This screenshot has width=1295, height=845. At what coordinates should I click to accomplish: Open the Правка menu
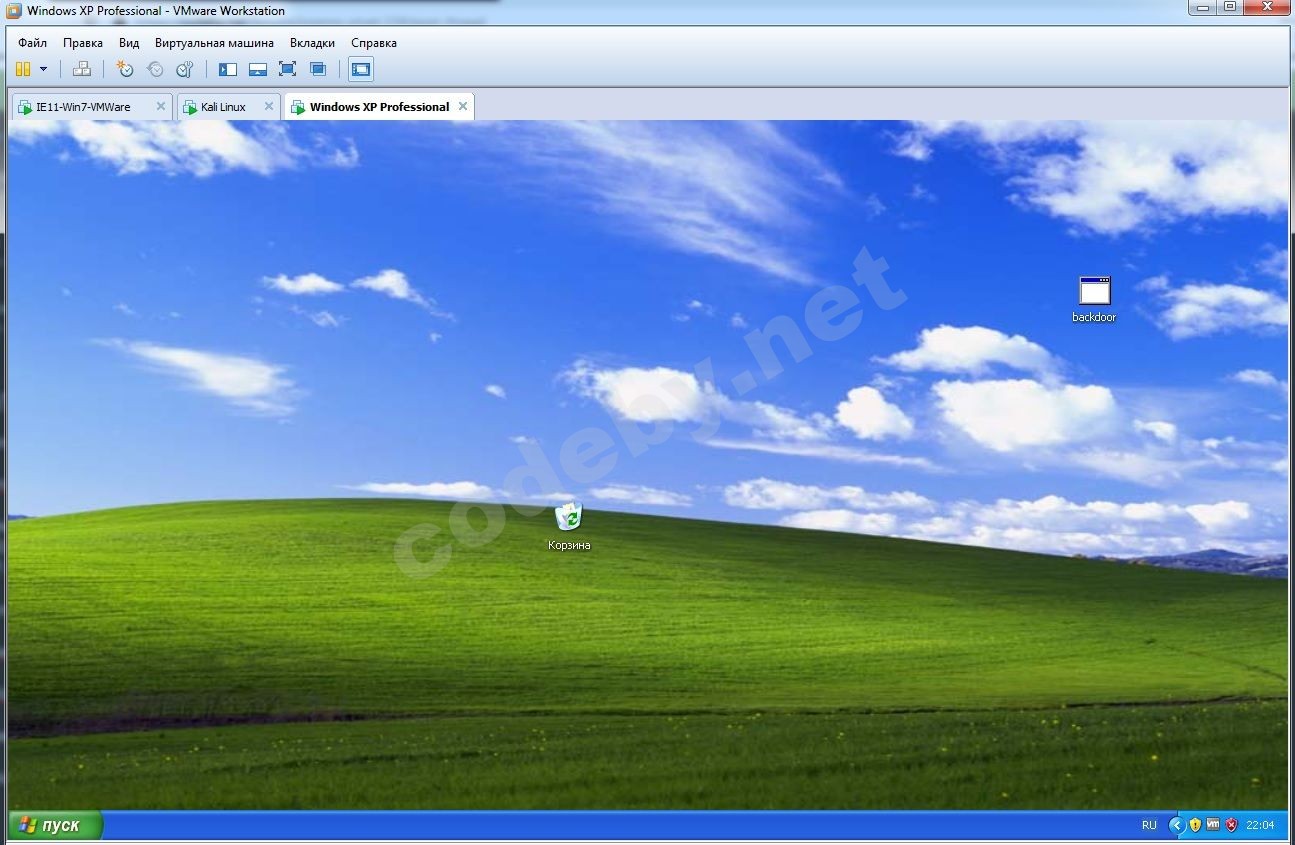click(83, 43)
